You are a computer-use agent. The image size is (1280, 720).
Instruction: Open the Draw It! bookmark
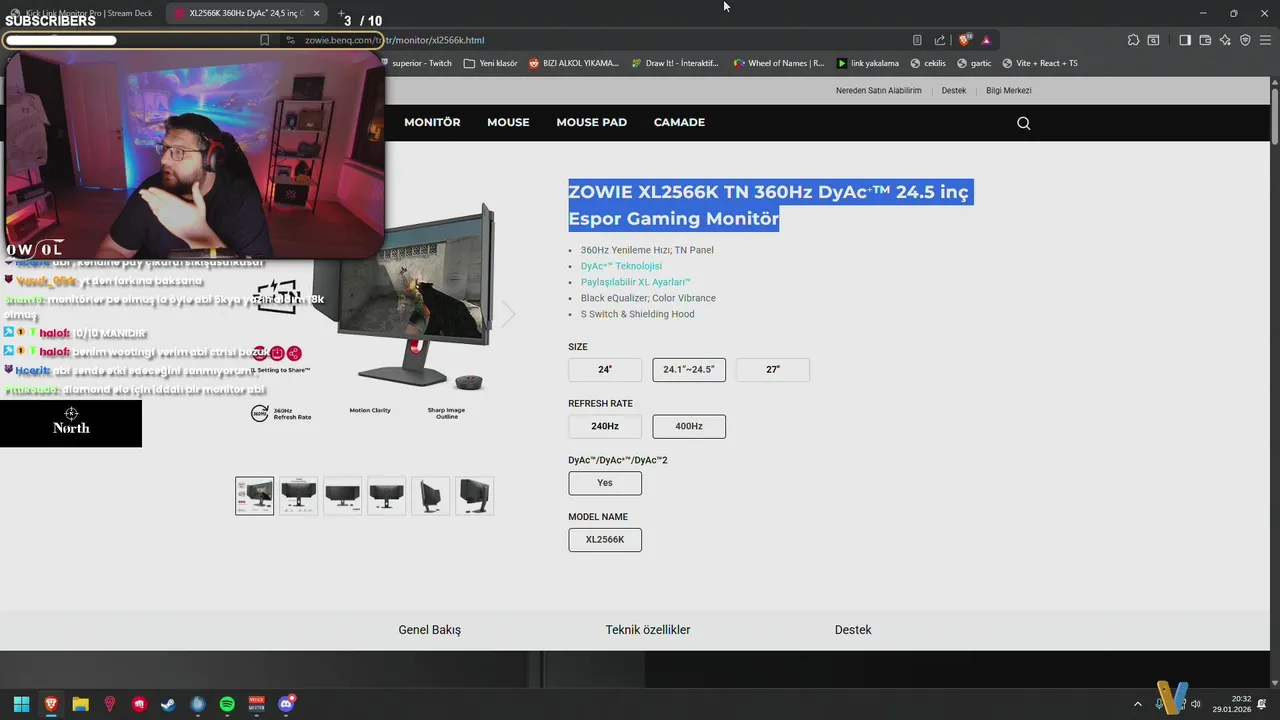pyautogui.click(x=675, y=63)
